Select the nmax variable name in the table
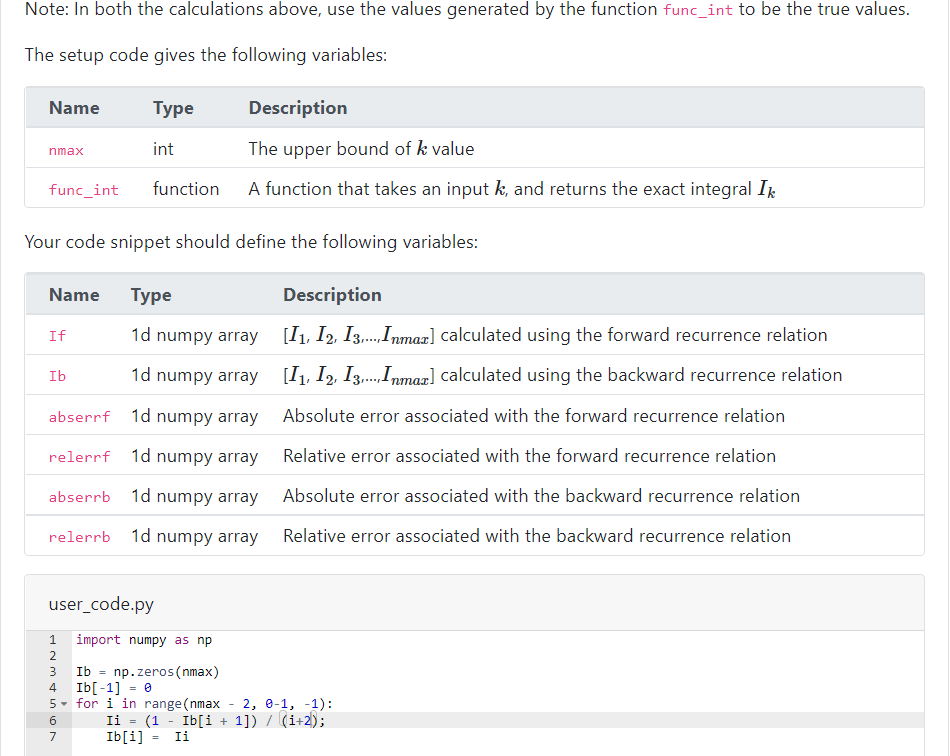 point(65,149)
